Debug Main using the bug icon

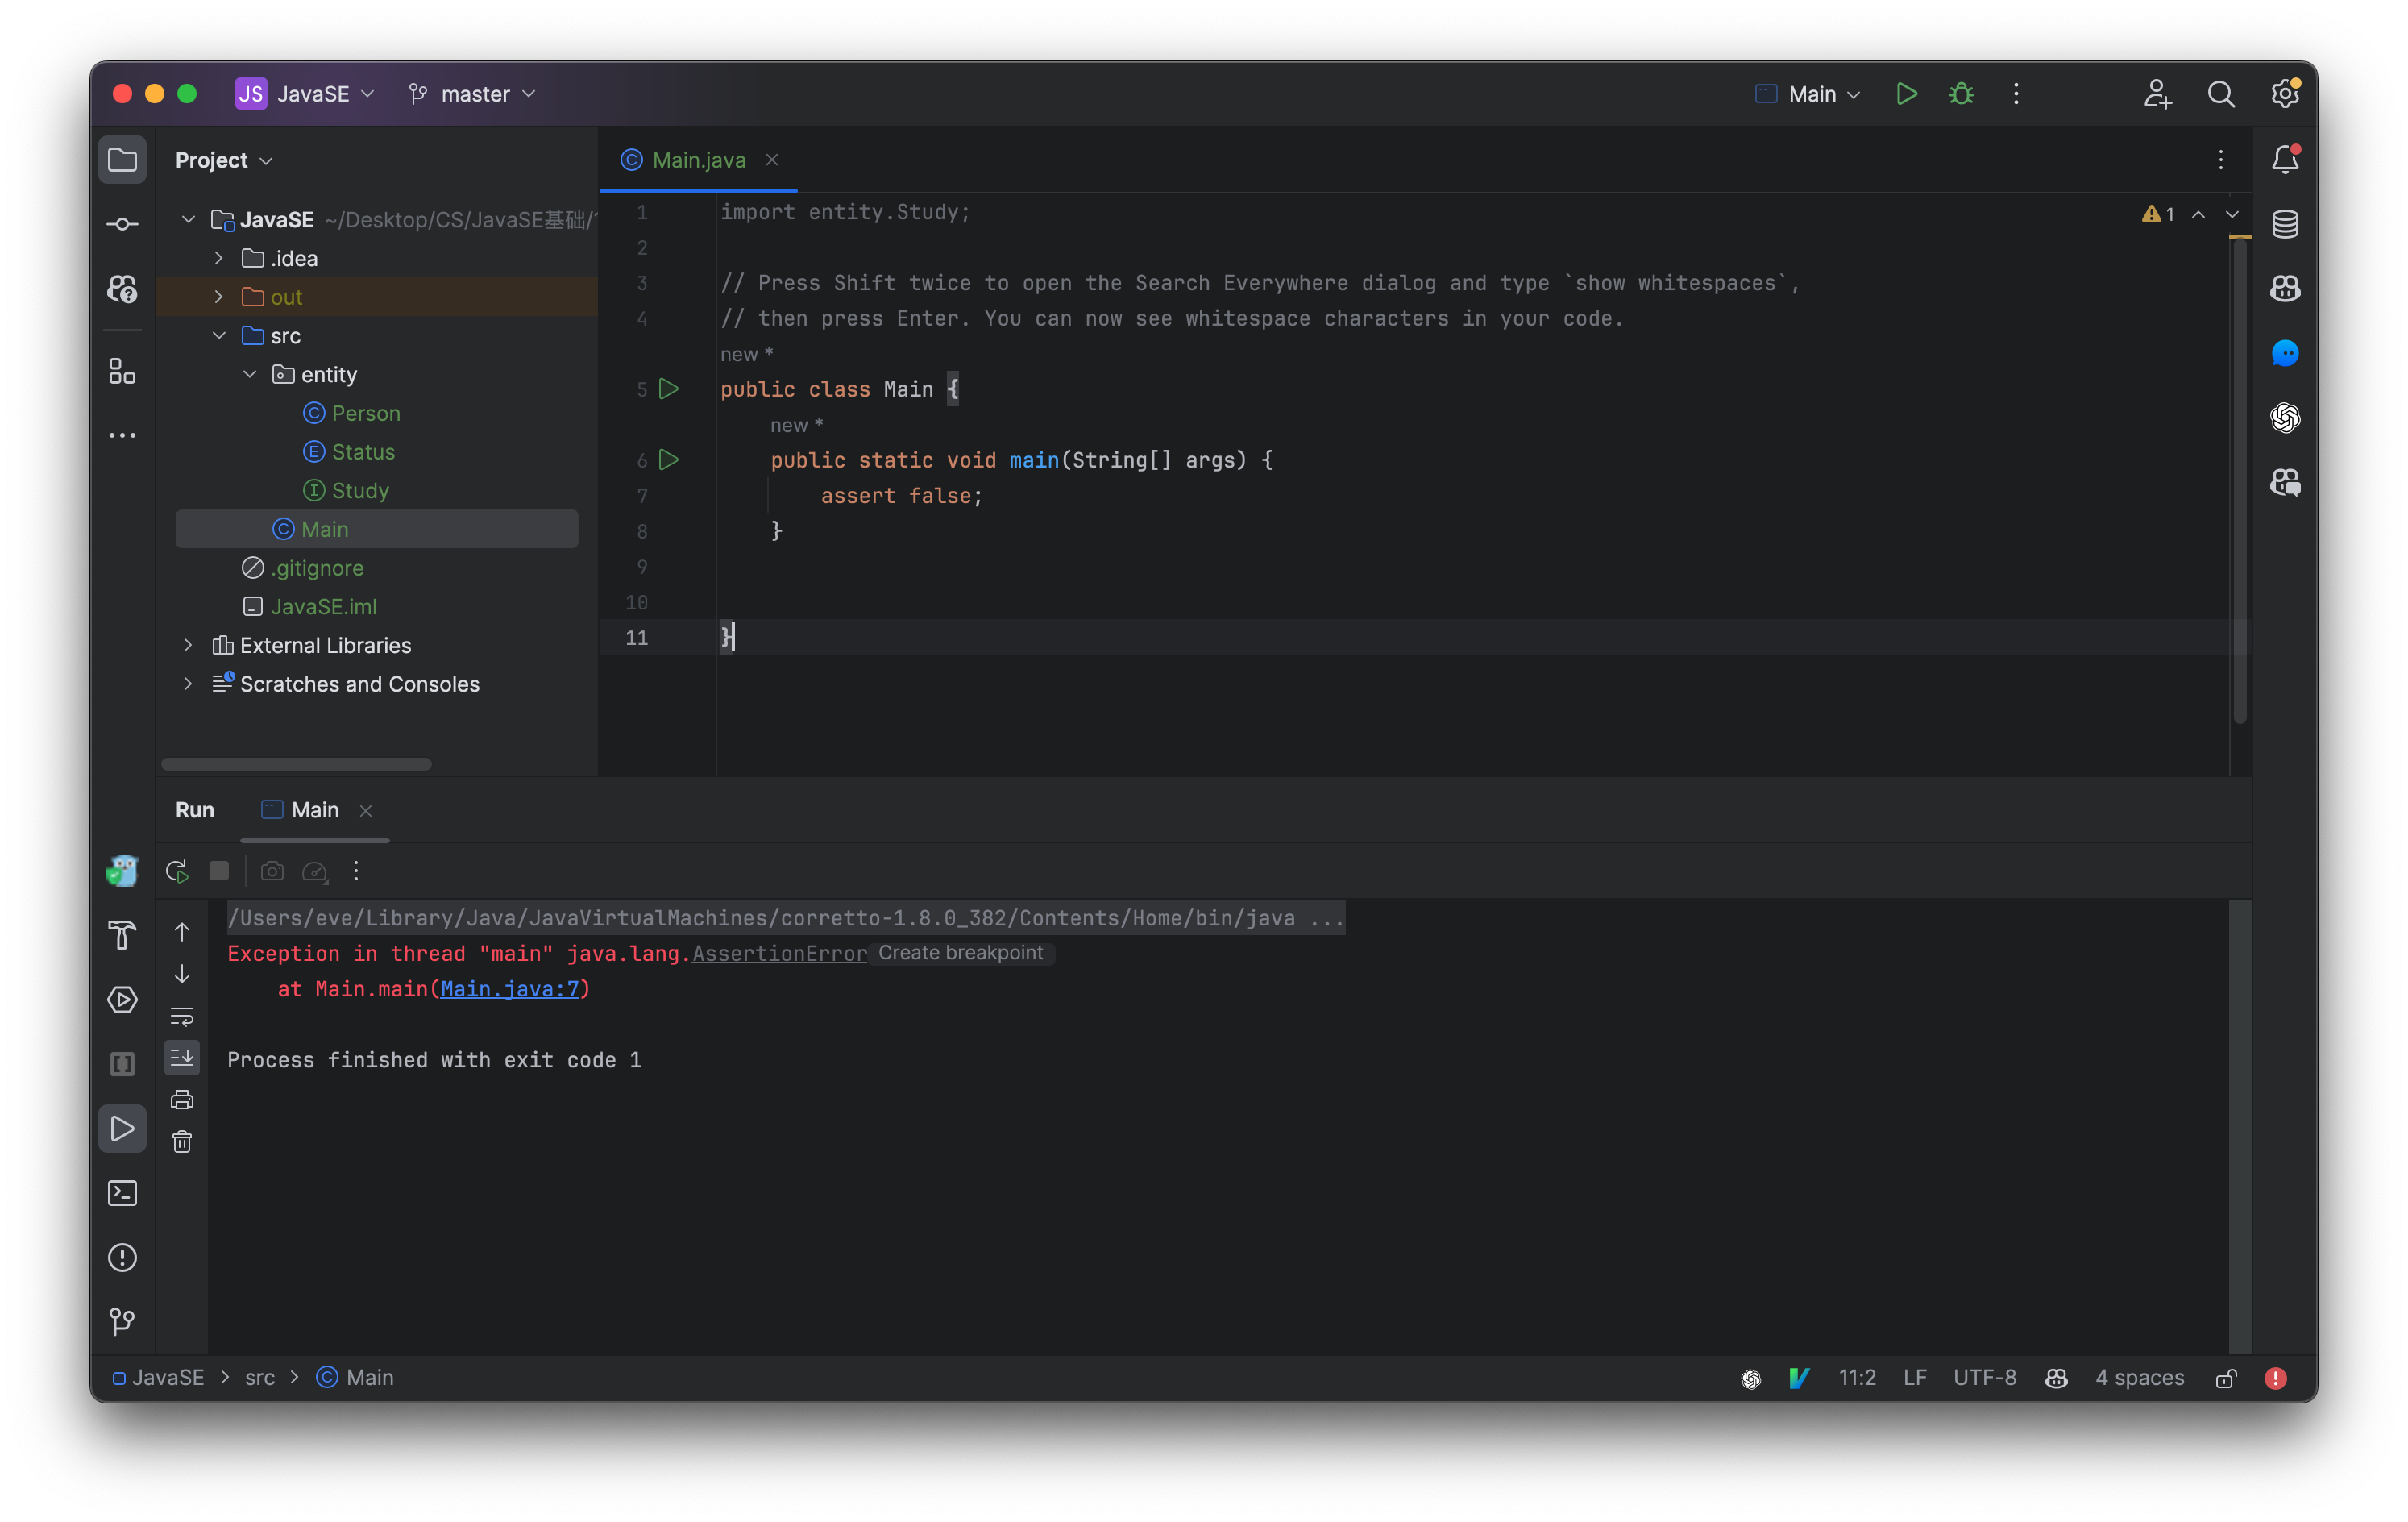point(1960,93)
